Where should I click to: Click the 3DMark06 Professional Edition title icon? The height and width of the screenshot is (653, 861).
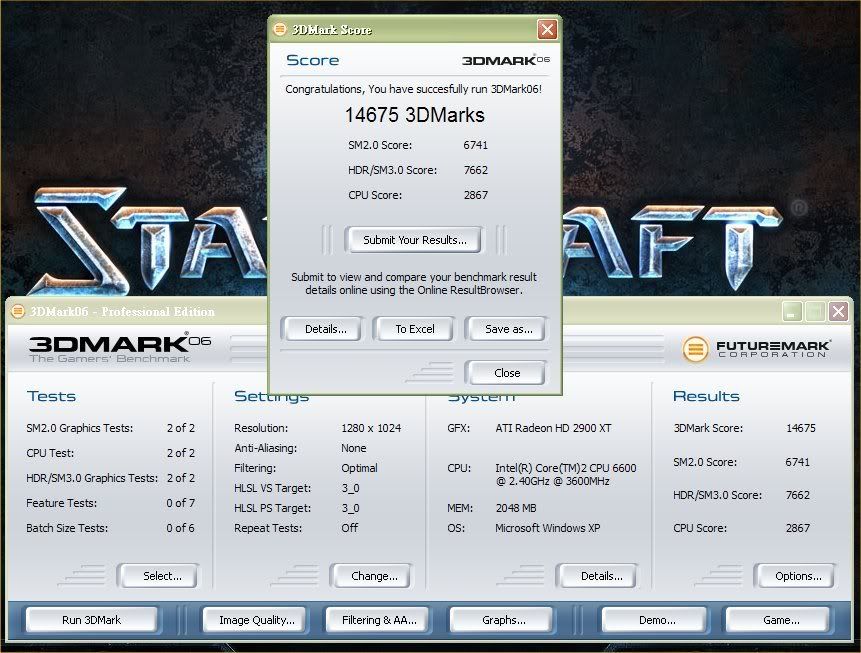(x=18, y=311)
